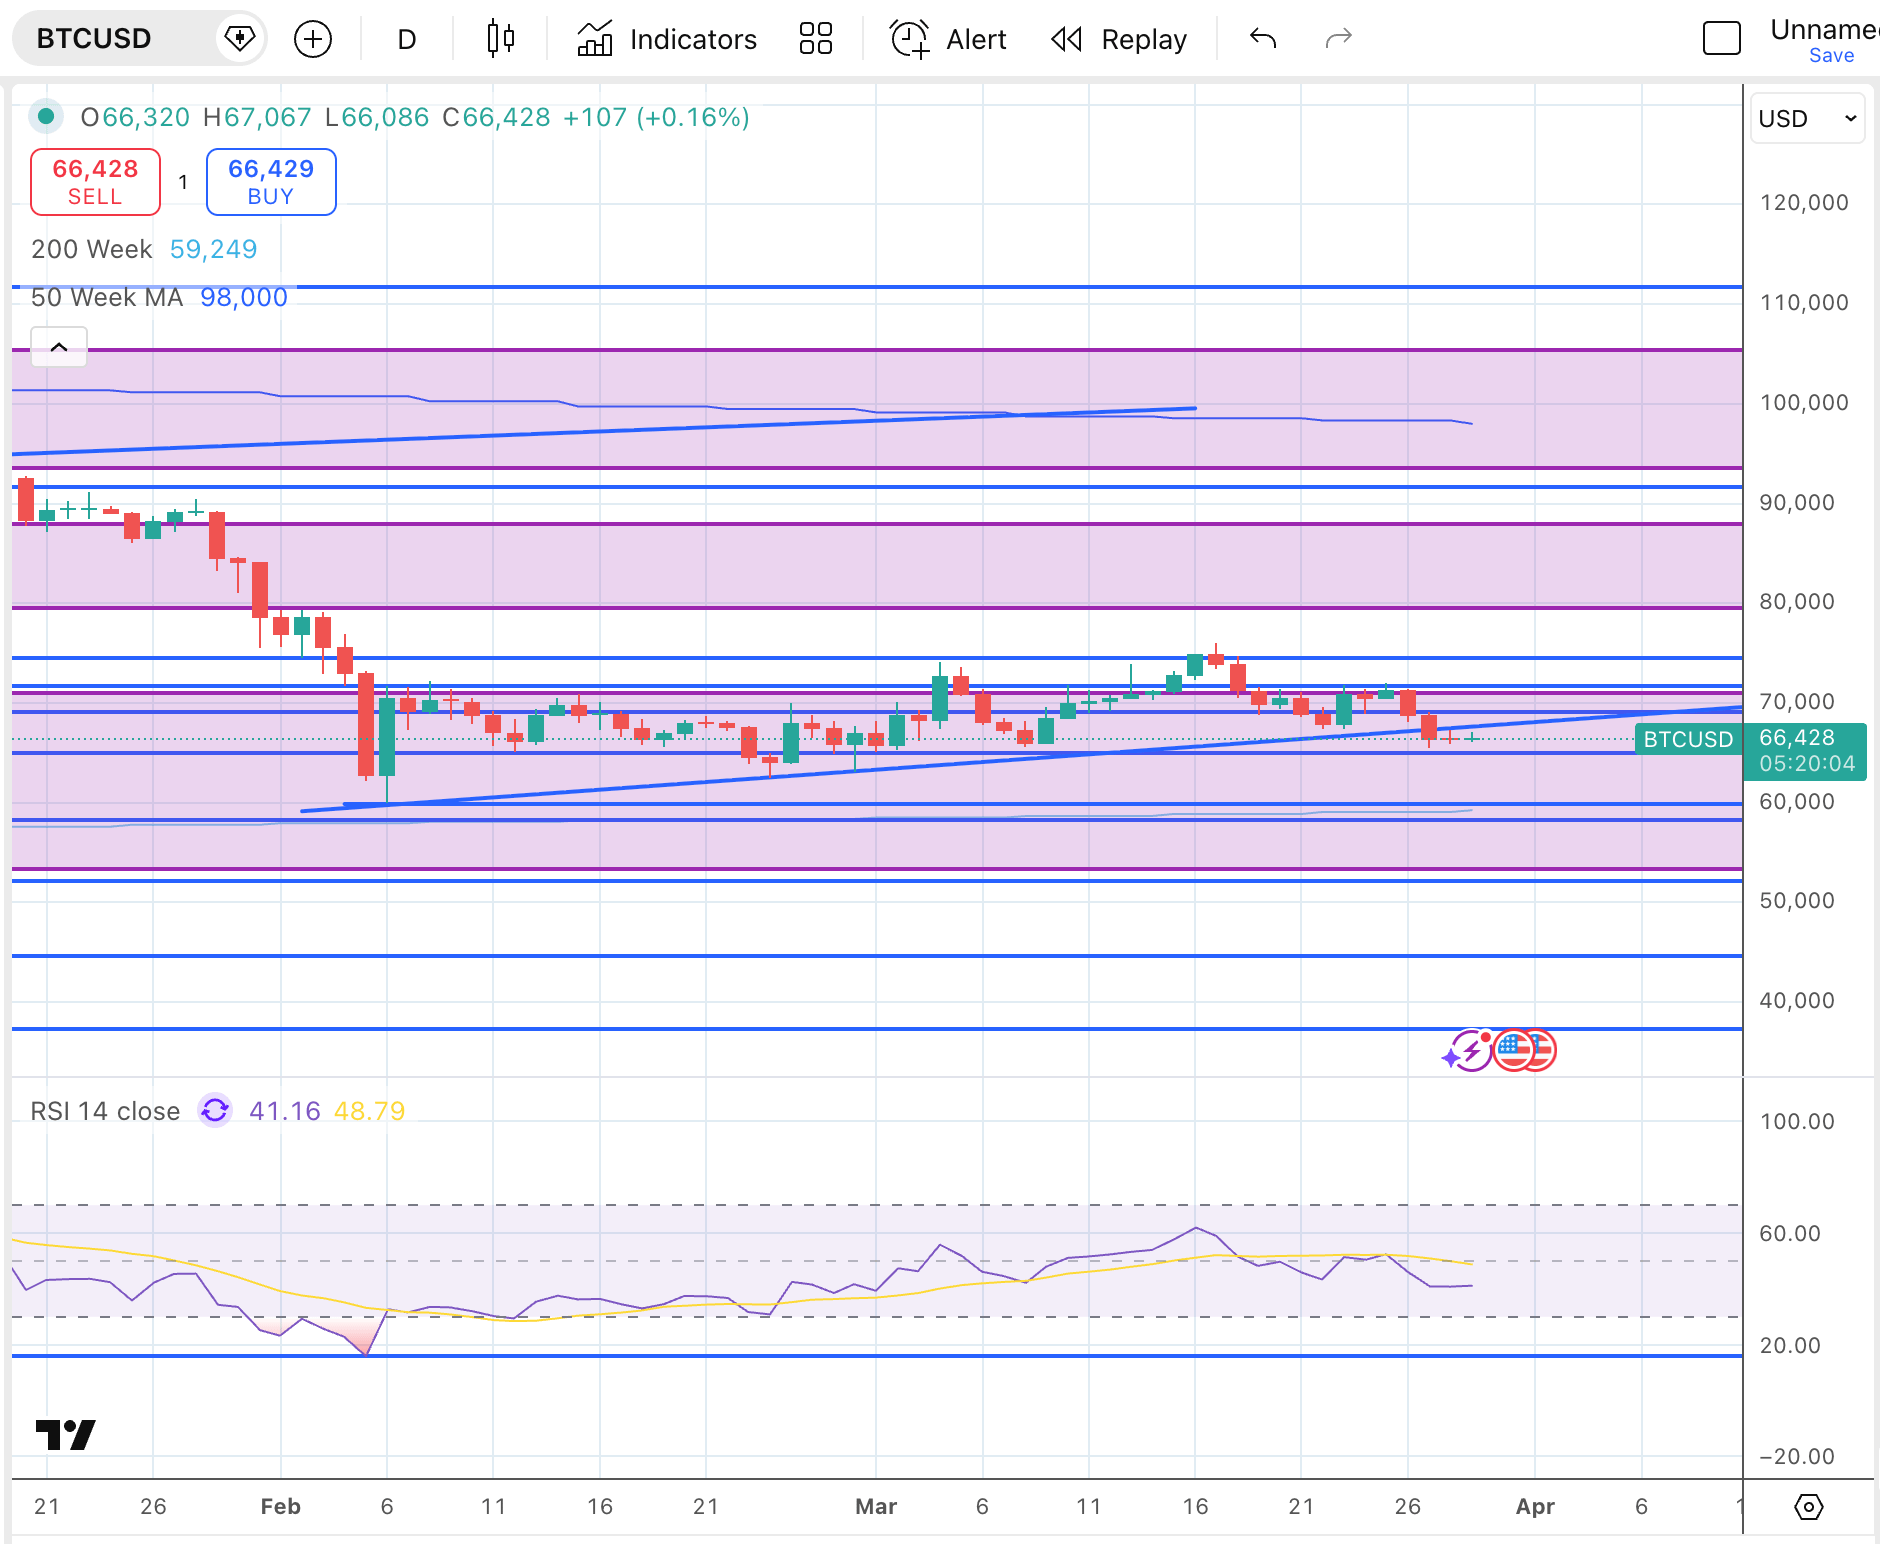
Task: Redo the last chart action
Action: pos(1338,39)
